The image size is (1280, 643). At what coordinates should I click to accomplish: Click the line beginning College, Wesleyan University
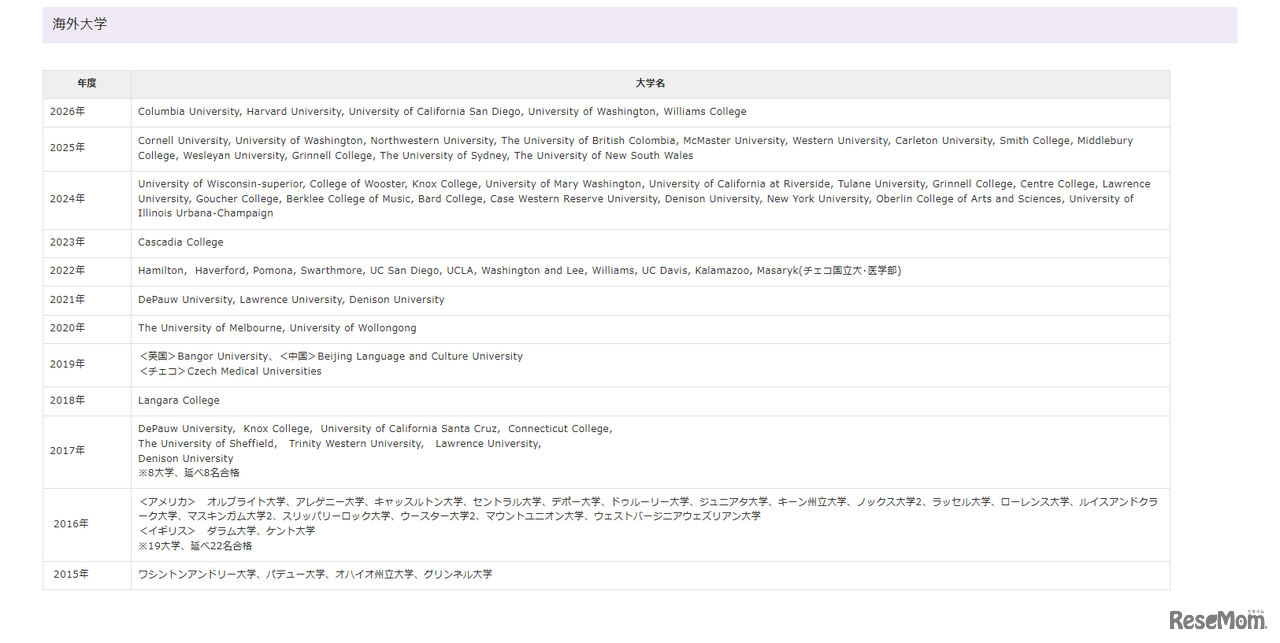click(415, 156)
